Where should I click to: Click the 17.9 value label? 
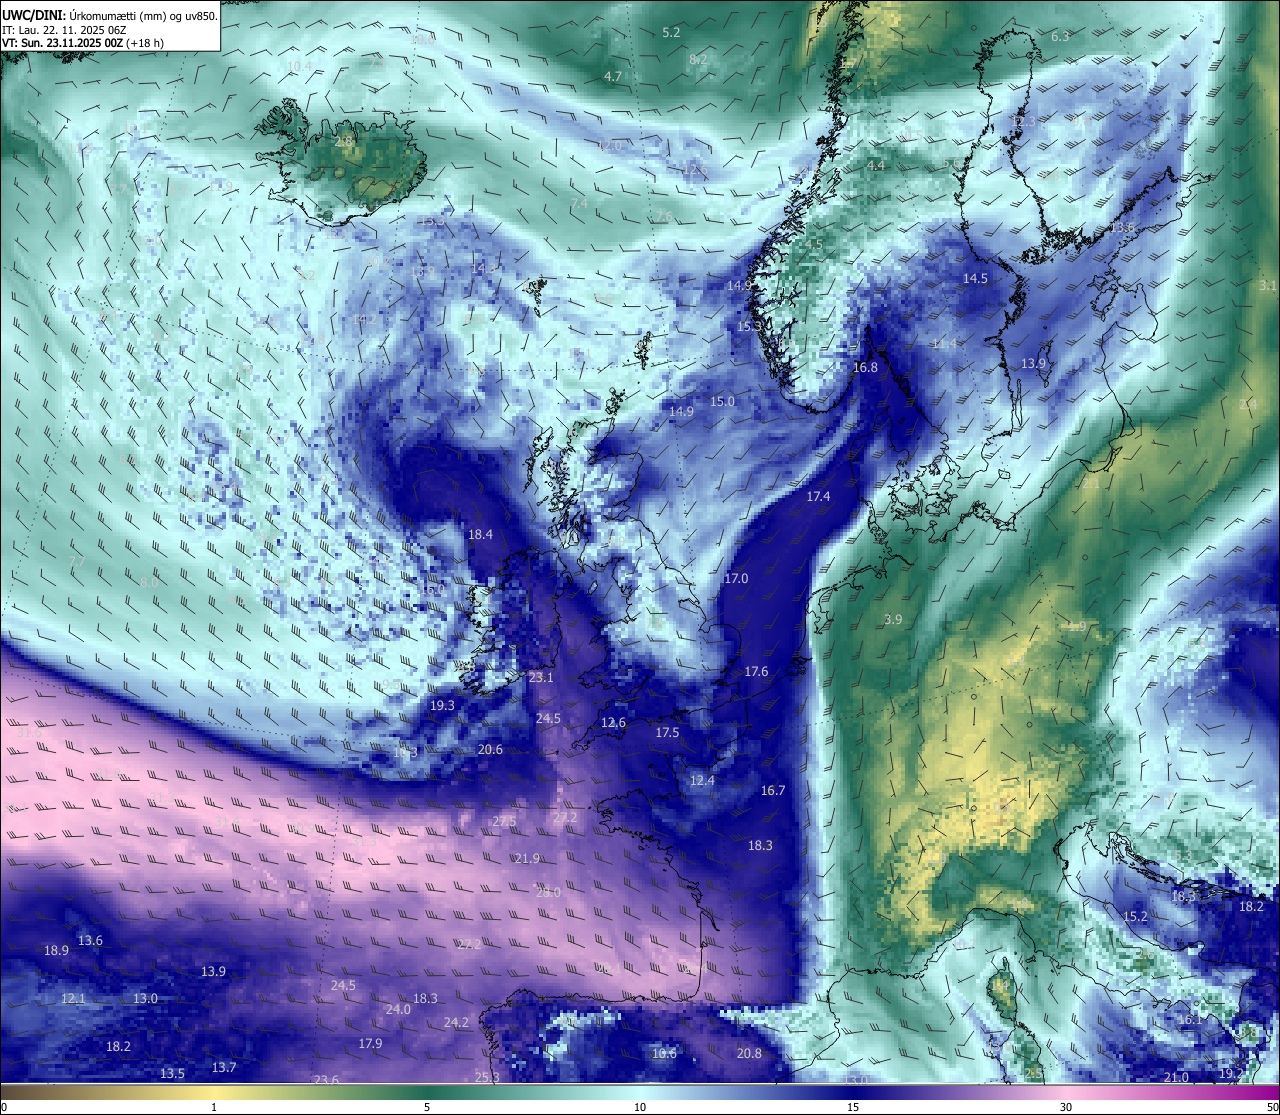[370, 1044]
